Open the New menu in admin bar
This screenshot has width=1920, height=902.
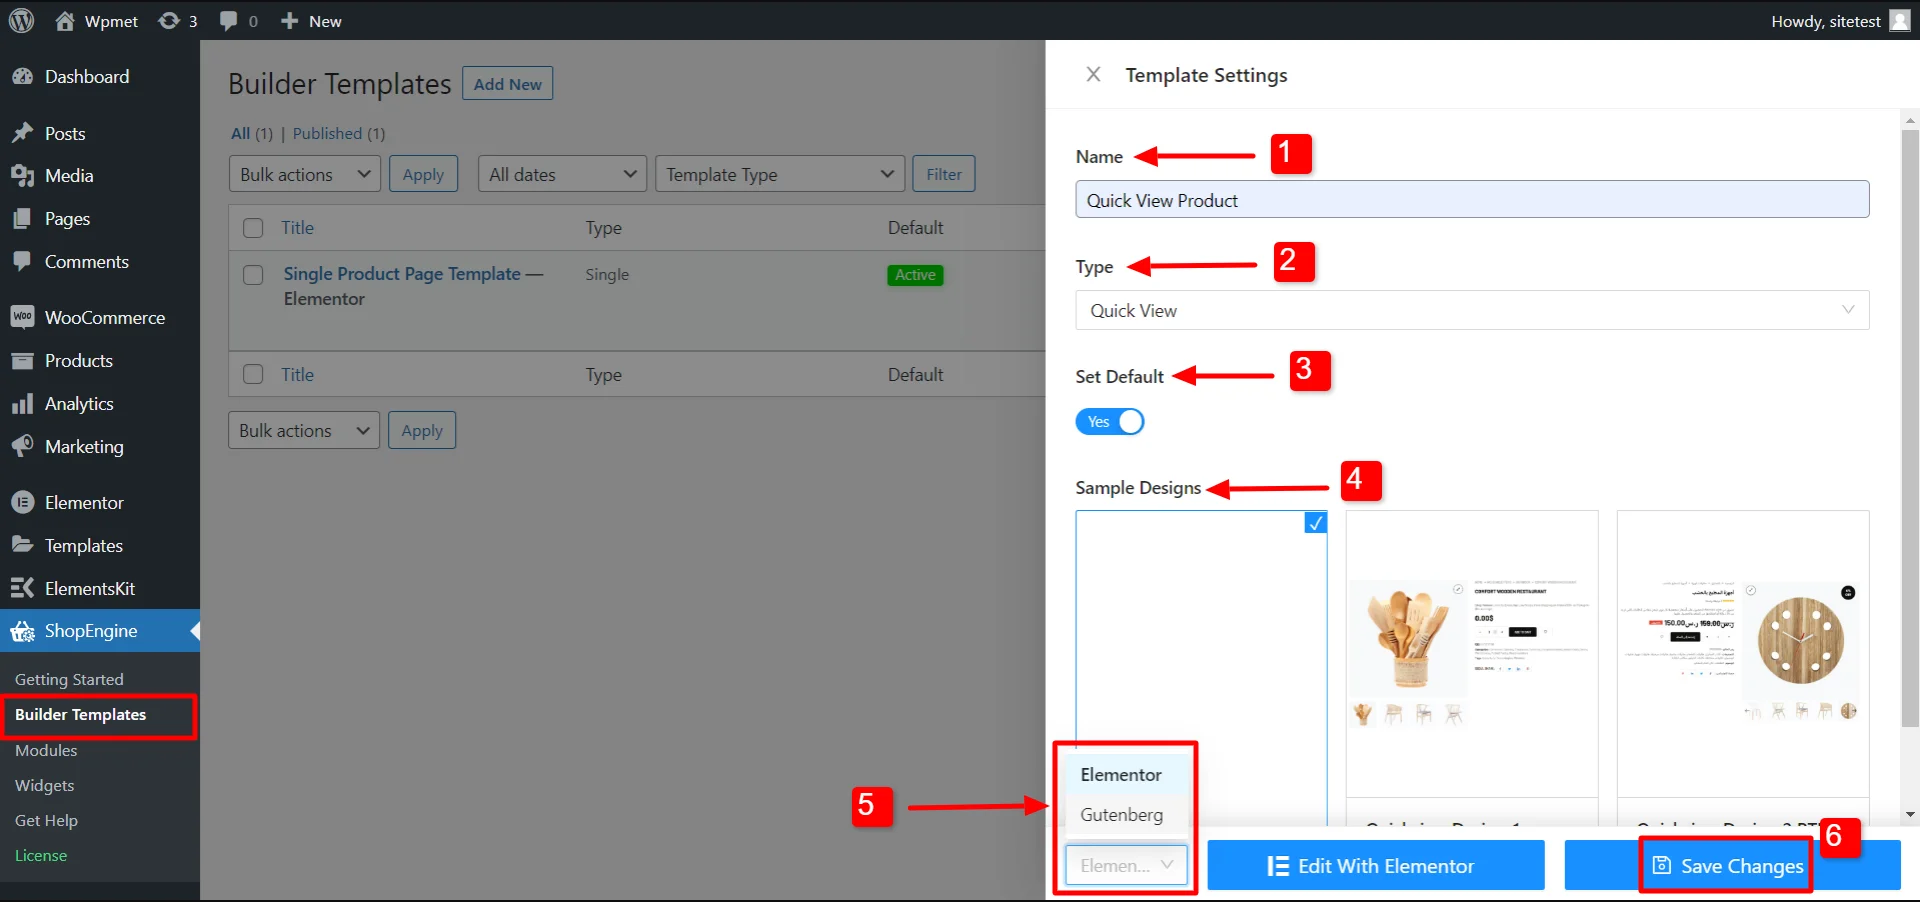click(x=310, y=20)
